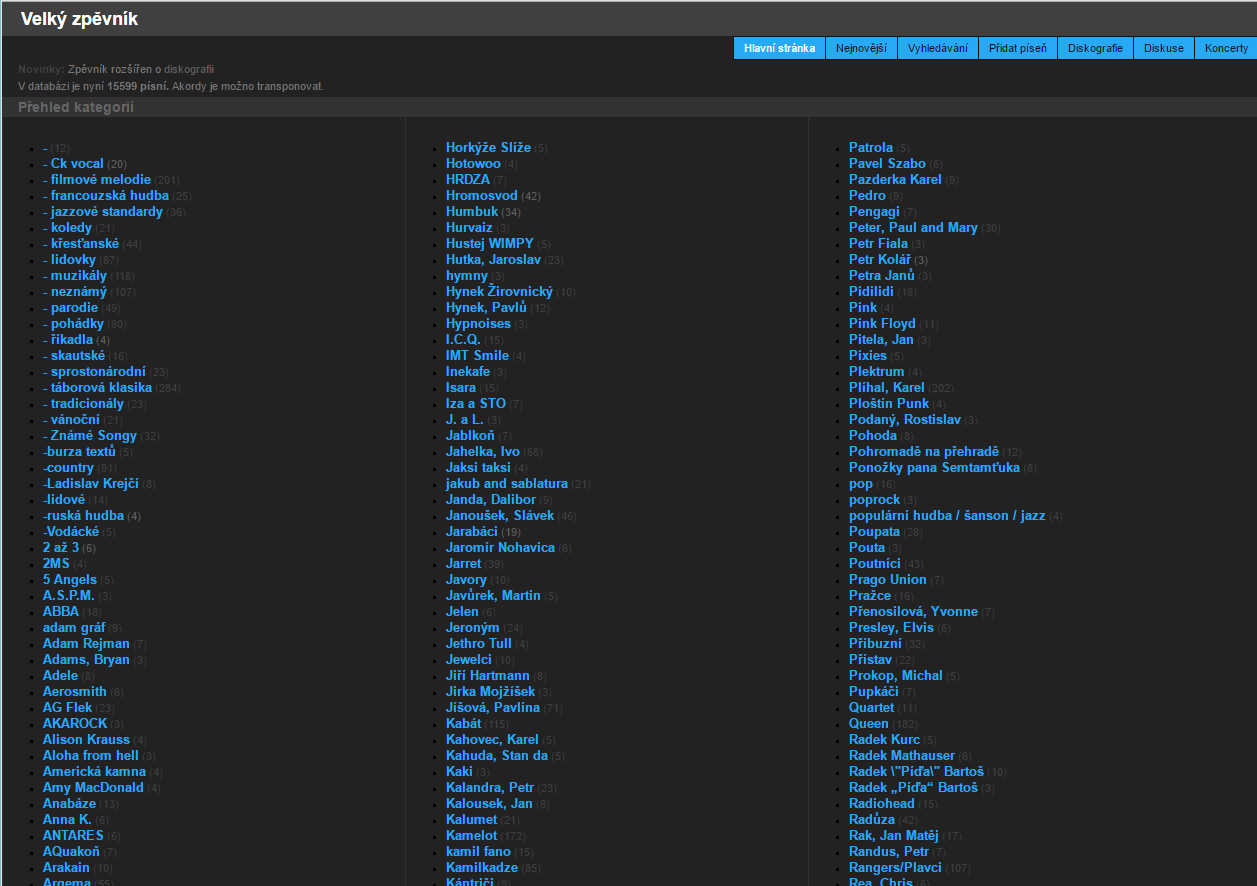This screenshot has height=886, width=1257.
Task: Switch to the Nejnovější tab
Action: pos(861,48)
